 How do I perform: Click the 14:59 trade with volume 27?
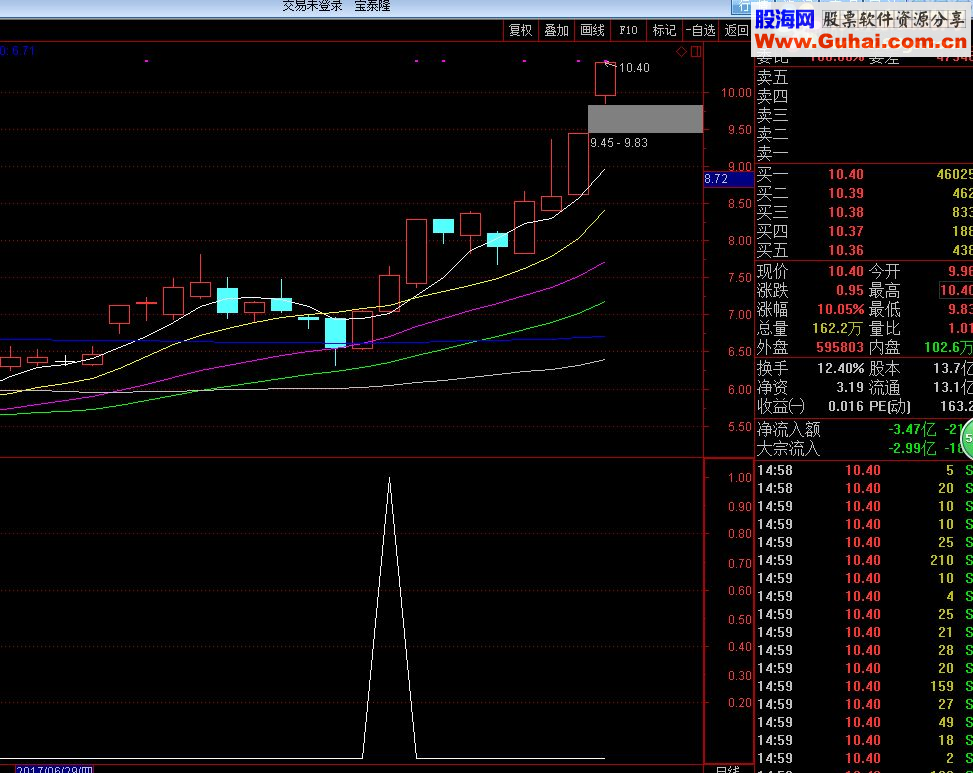[864, 704]
